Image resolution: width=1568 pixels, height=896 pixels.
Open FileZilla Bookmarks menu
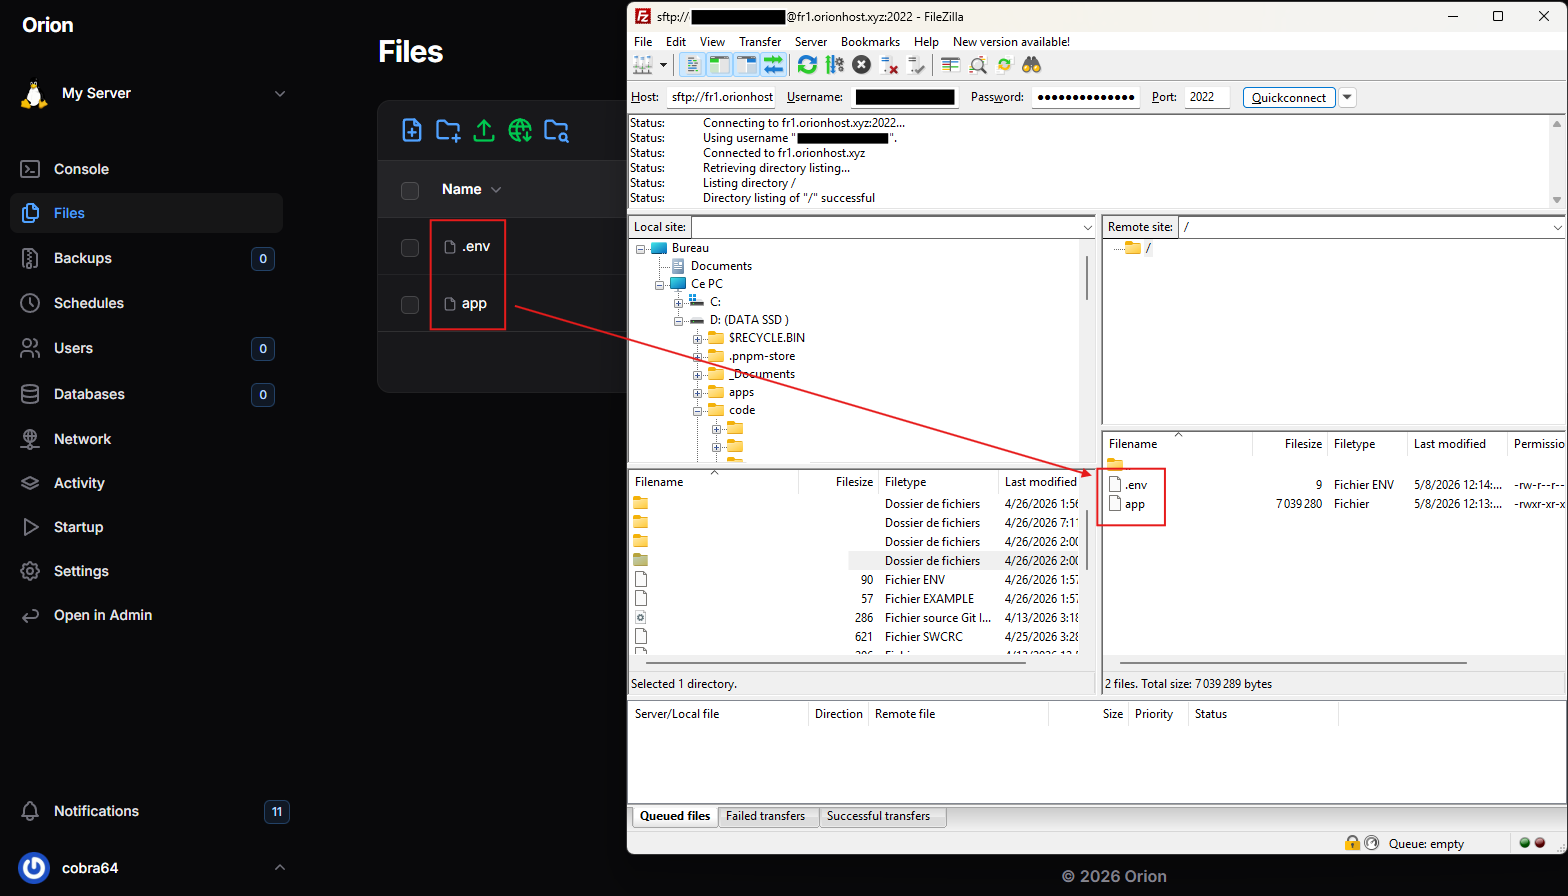click(x=870, y=42)
